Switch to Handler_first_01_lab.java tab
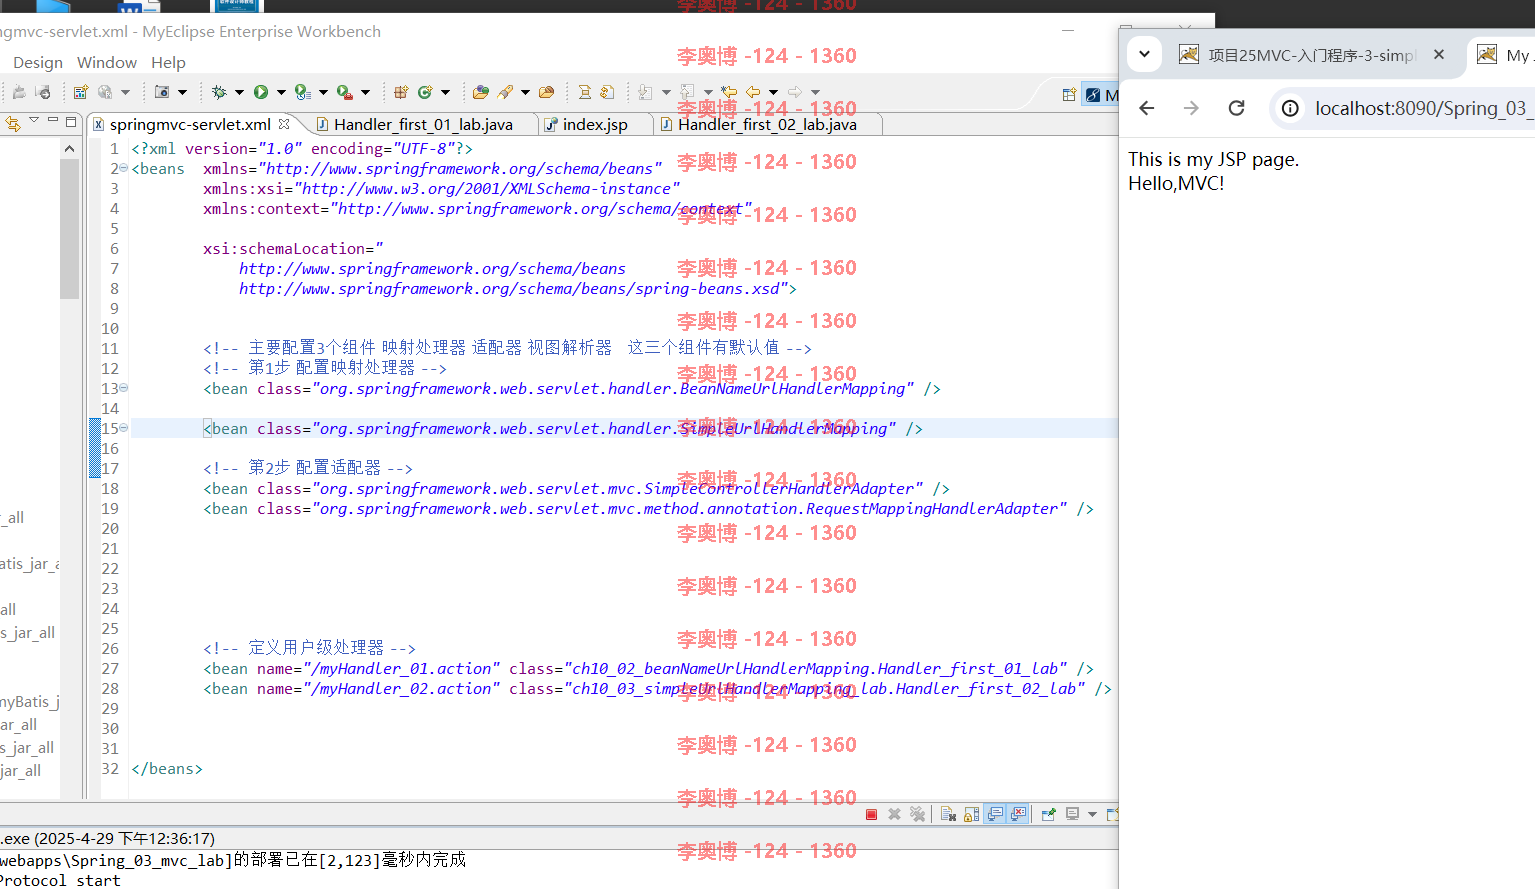Image resolution: width=1535 pixels, height=889 pixels. (x=422, y=124)
